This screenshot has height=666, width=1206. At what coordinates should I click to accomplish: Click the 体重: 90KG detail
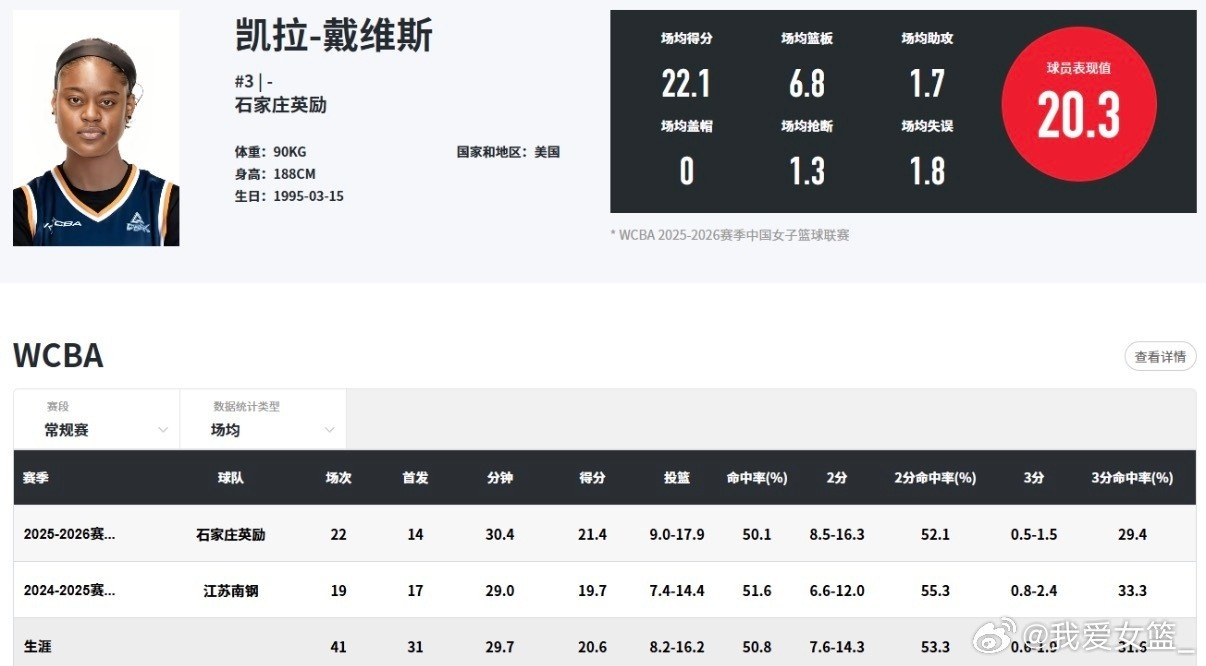[x=270, y=152]
